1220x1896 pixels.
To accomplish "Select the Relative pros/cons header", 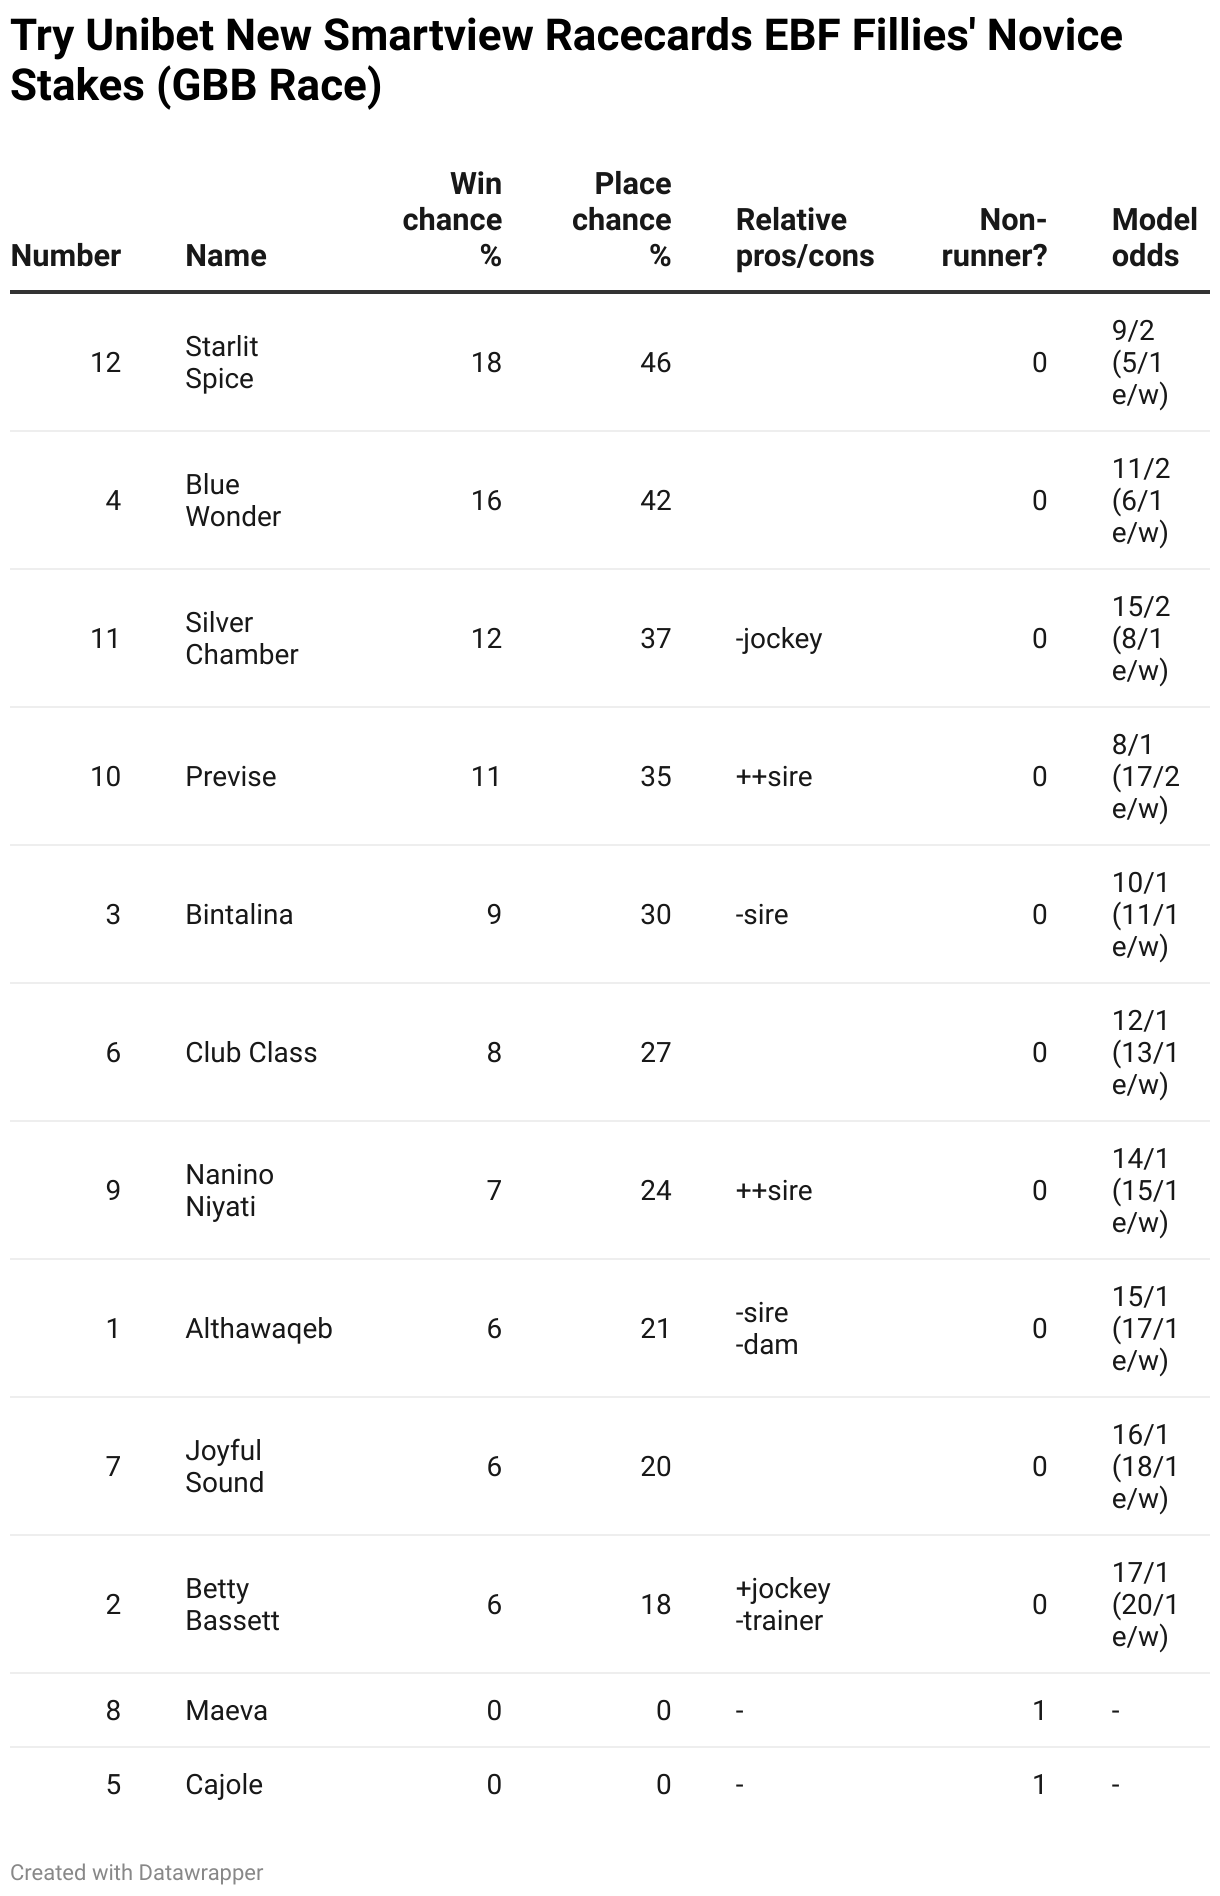I will tap(805, 237).
